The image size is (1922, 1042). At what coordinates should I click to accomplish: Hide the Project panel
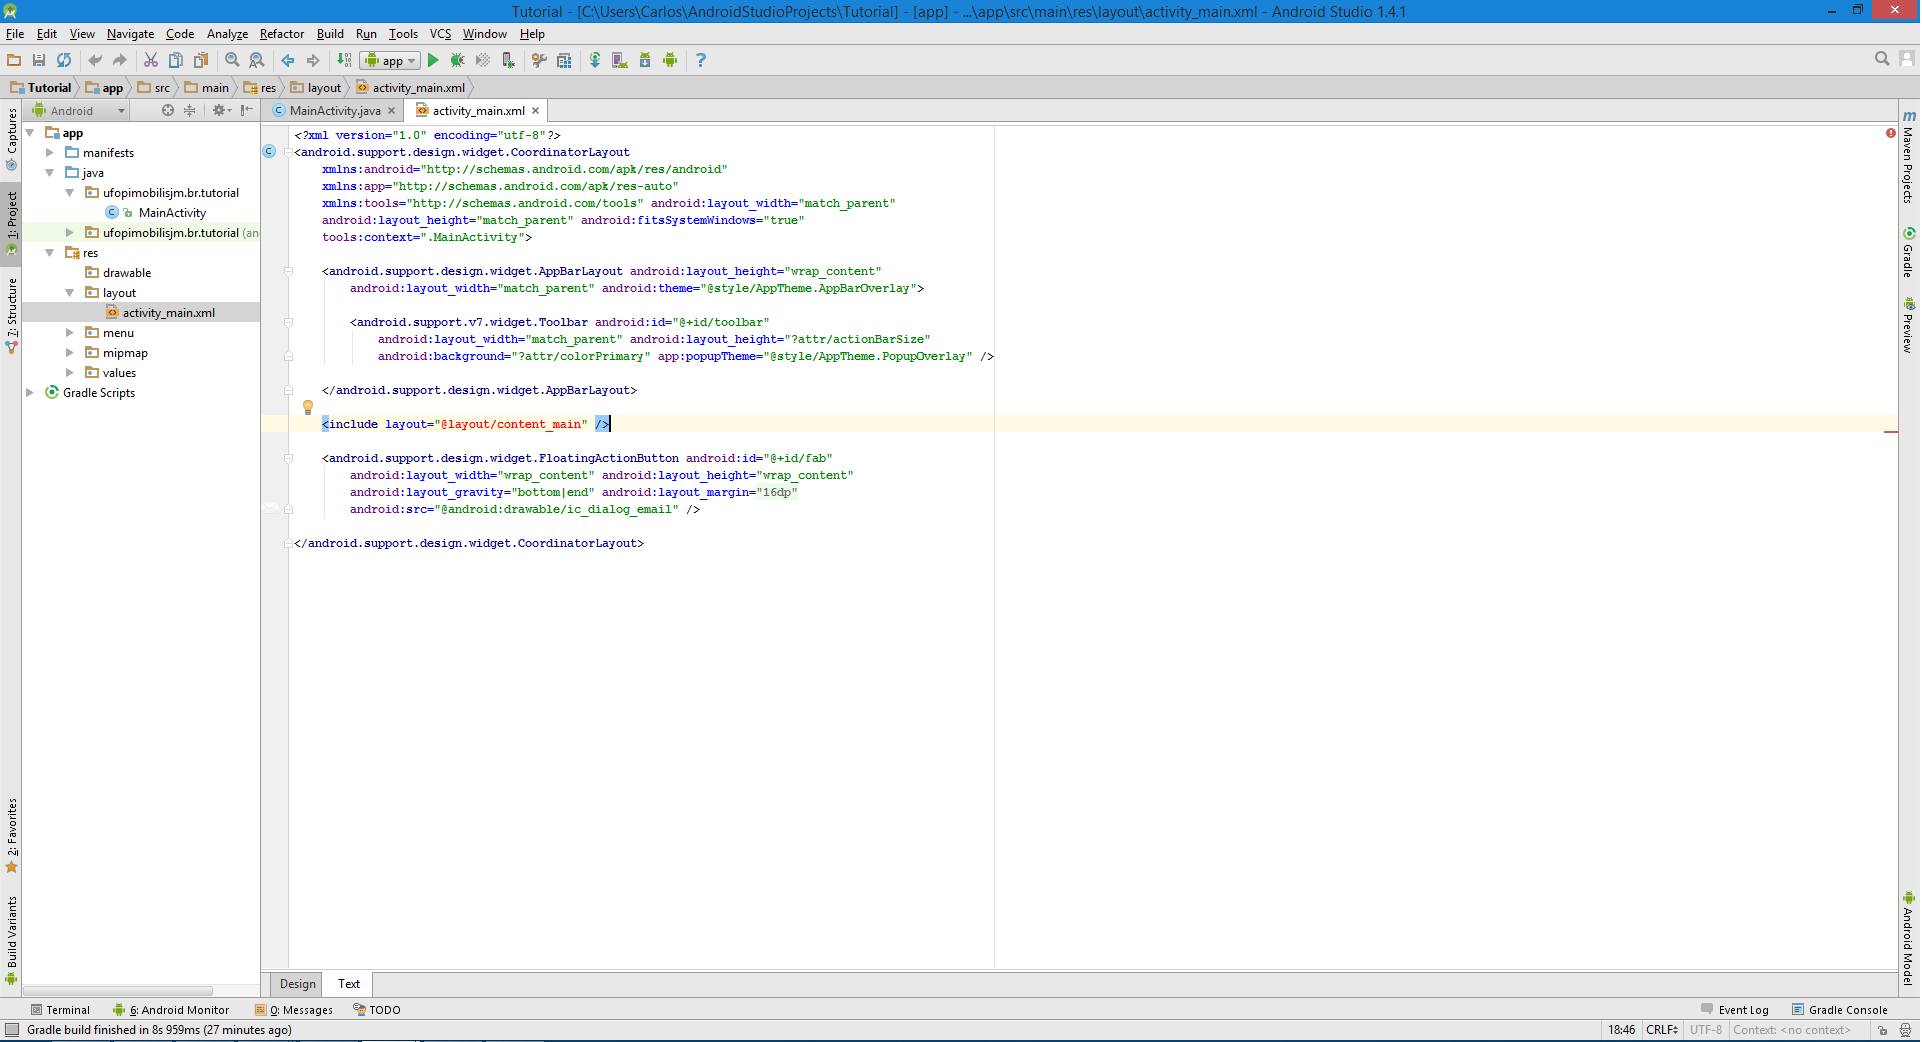click(x=246, y=110)
